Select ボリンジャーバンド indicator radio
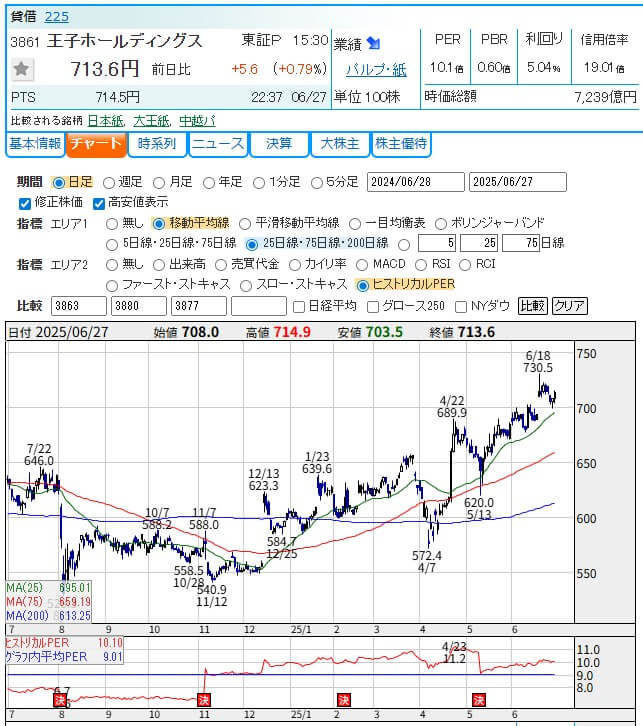 [x=441, y=224]
